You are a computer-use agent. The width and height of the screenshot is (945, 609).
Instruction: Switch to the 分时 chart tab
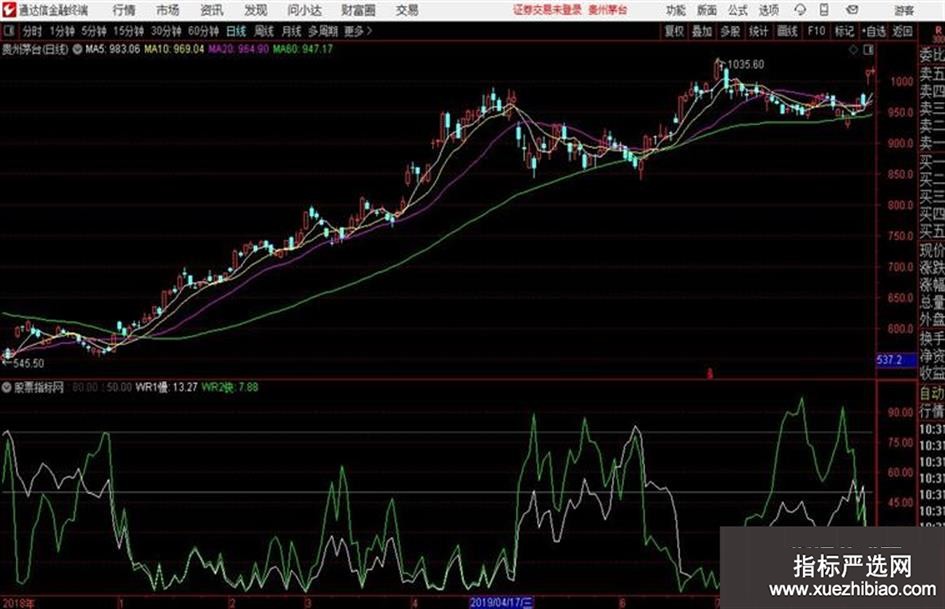pyautogui.click(x=33, y=31)
